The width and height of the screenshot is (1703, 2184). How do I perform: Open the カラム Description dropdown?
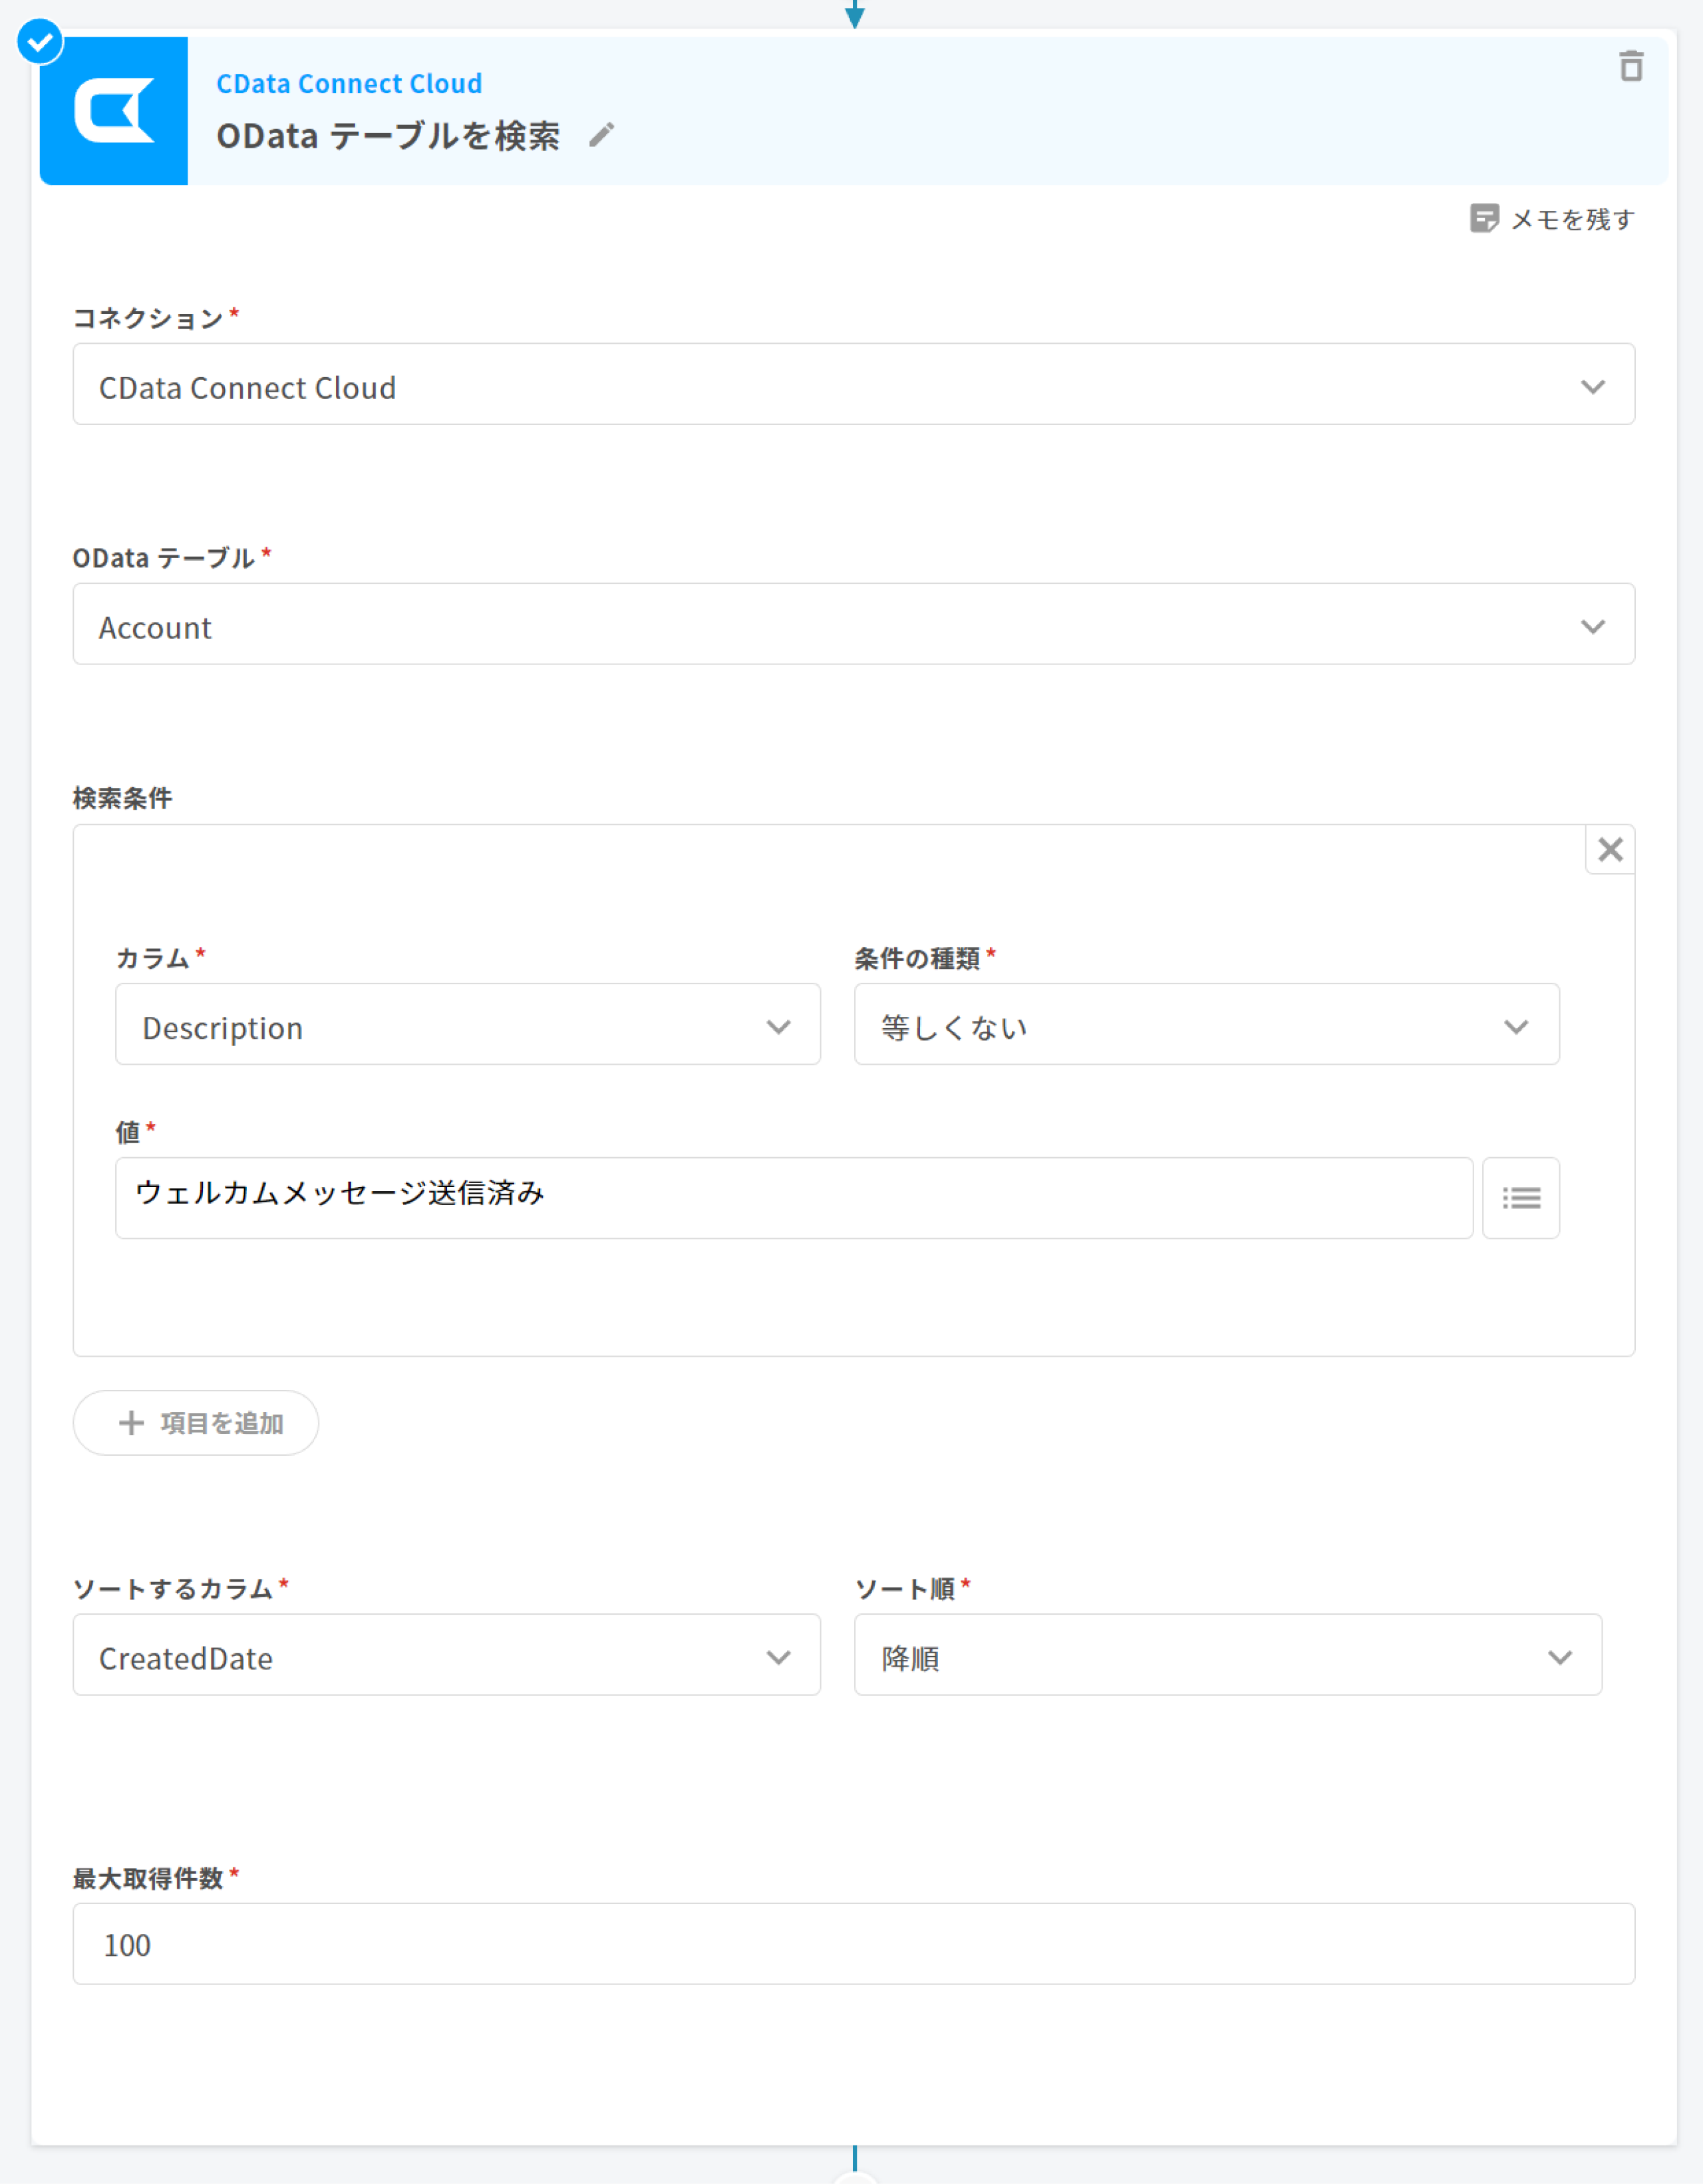467,1025
